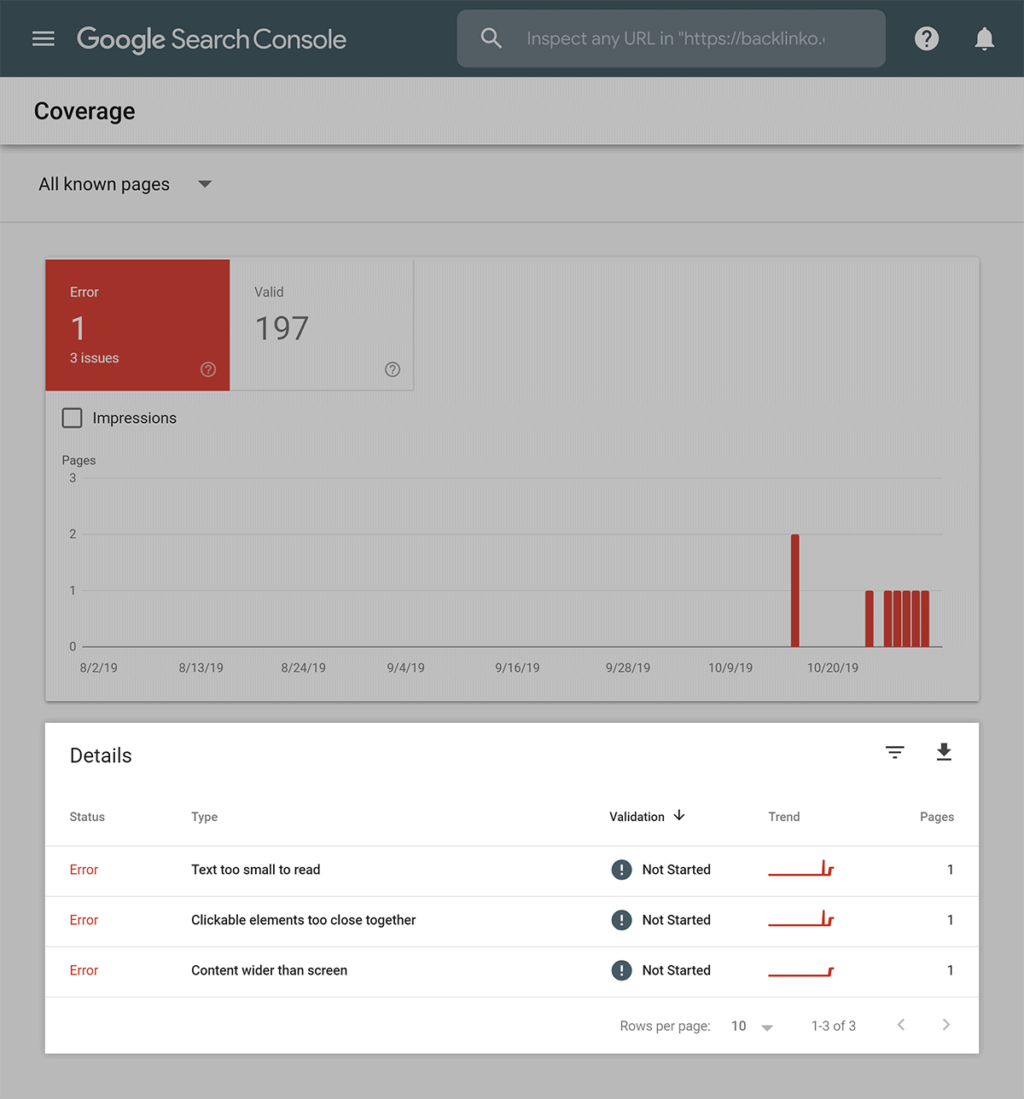Enable the Impressions checkbox

pyautogui.click(x=72, y=418)
